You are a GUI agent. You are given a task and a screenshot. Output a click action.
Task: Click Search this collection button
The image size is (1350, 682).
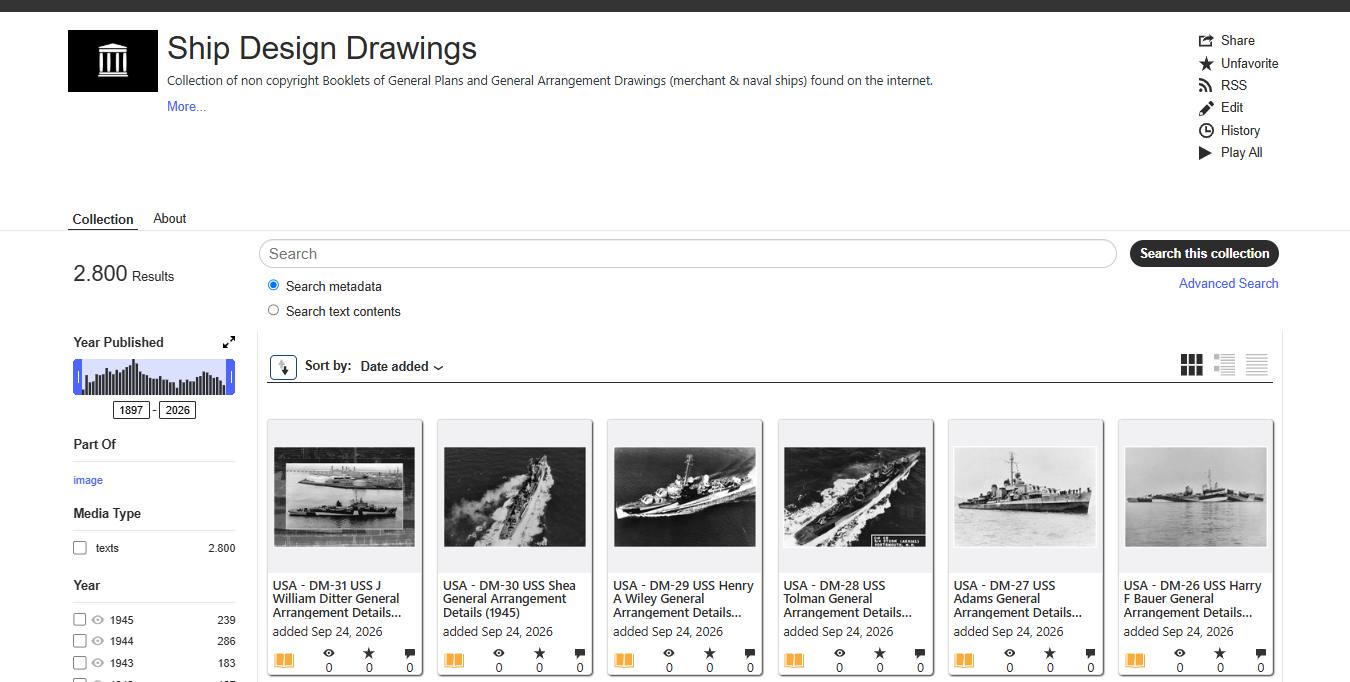1204,253
